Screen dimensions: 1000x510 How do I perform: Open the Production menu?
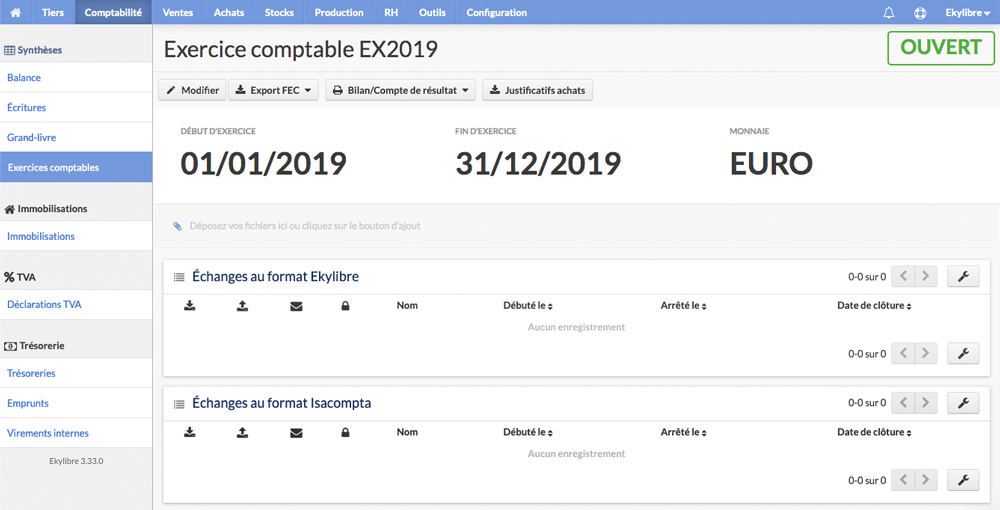[339, 12]
